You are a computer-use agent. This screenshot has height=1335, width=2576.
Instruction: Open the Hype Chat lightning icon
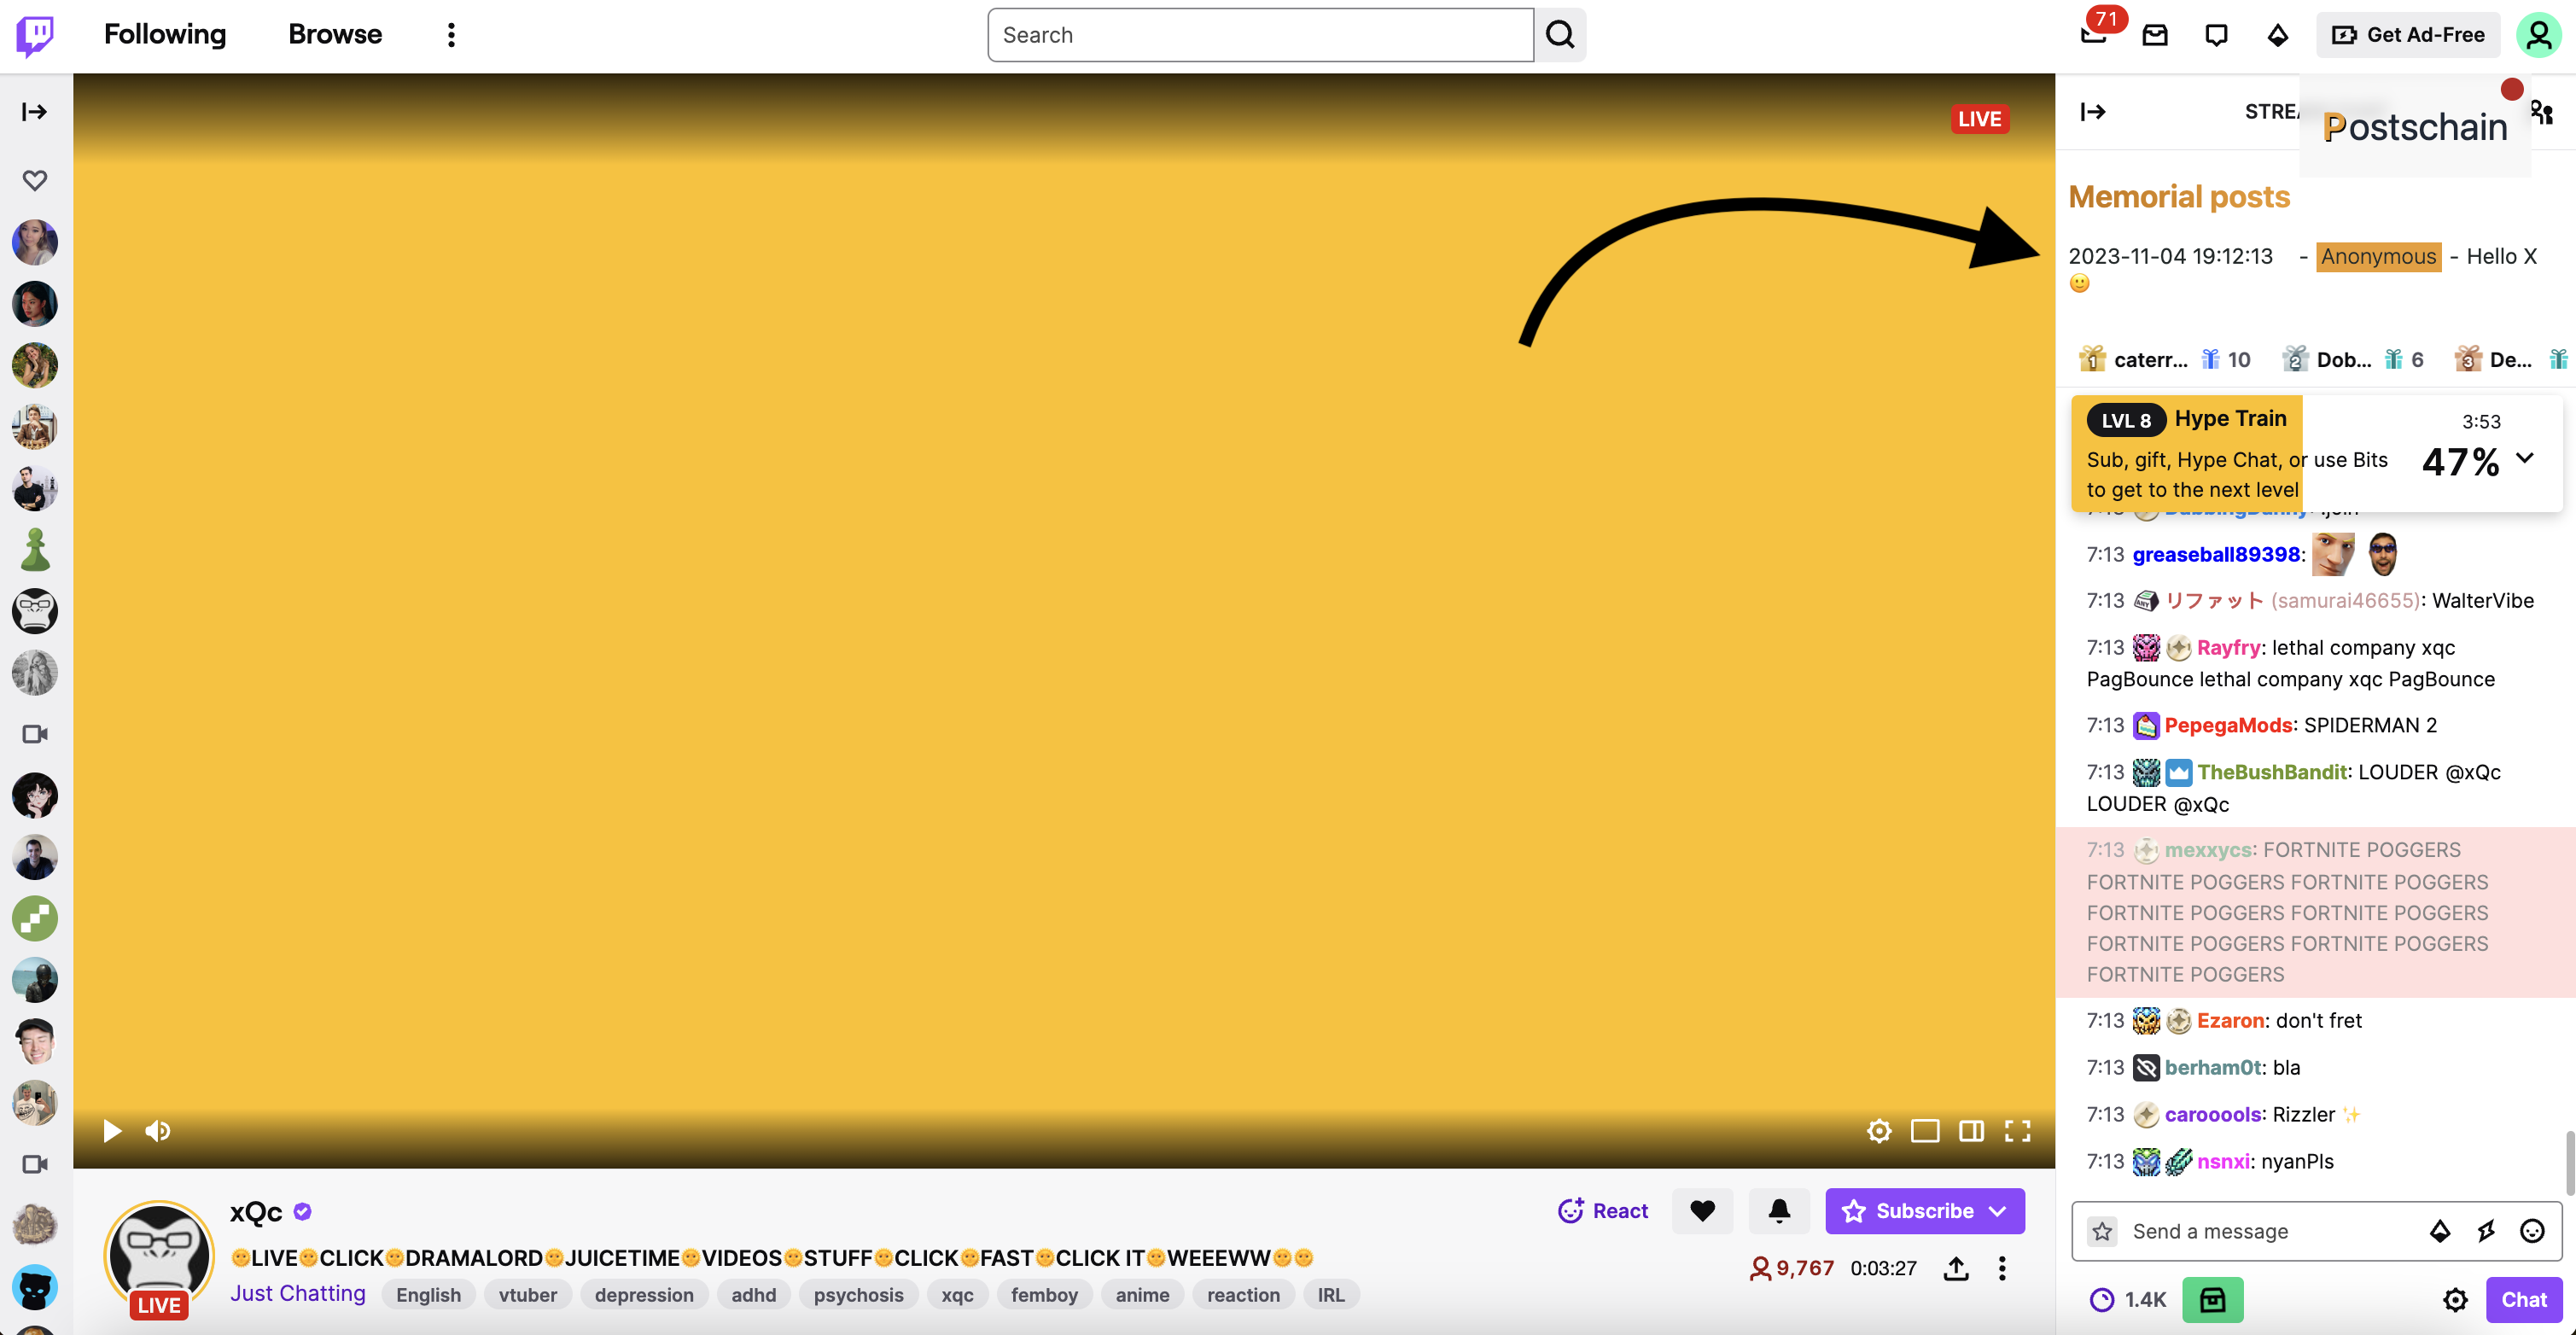2486,1231
